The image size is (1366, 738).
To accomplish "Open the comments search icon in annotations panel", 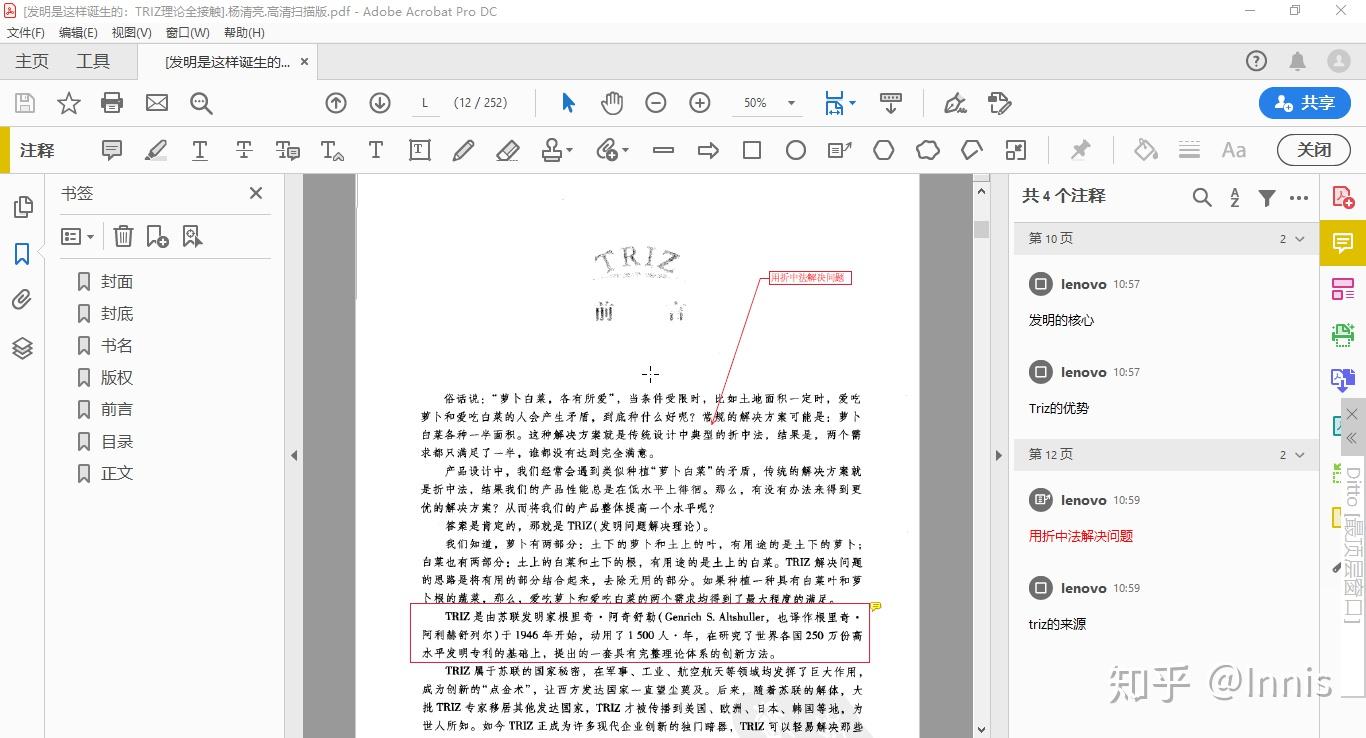I will [1202, 197].
